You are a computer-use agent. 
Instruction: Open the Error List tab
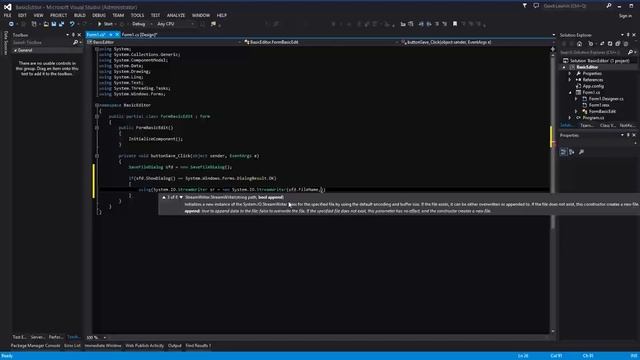(x=72, y=346)
